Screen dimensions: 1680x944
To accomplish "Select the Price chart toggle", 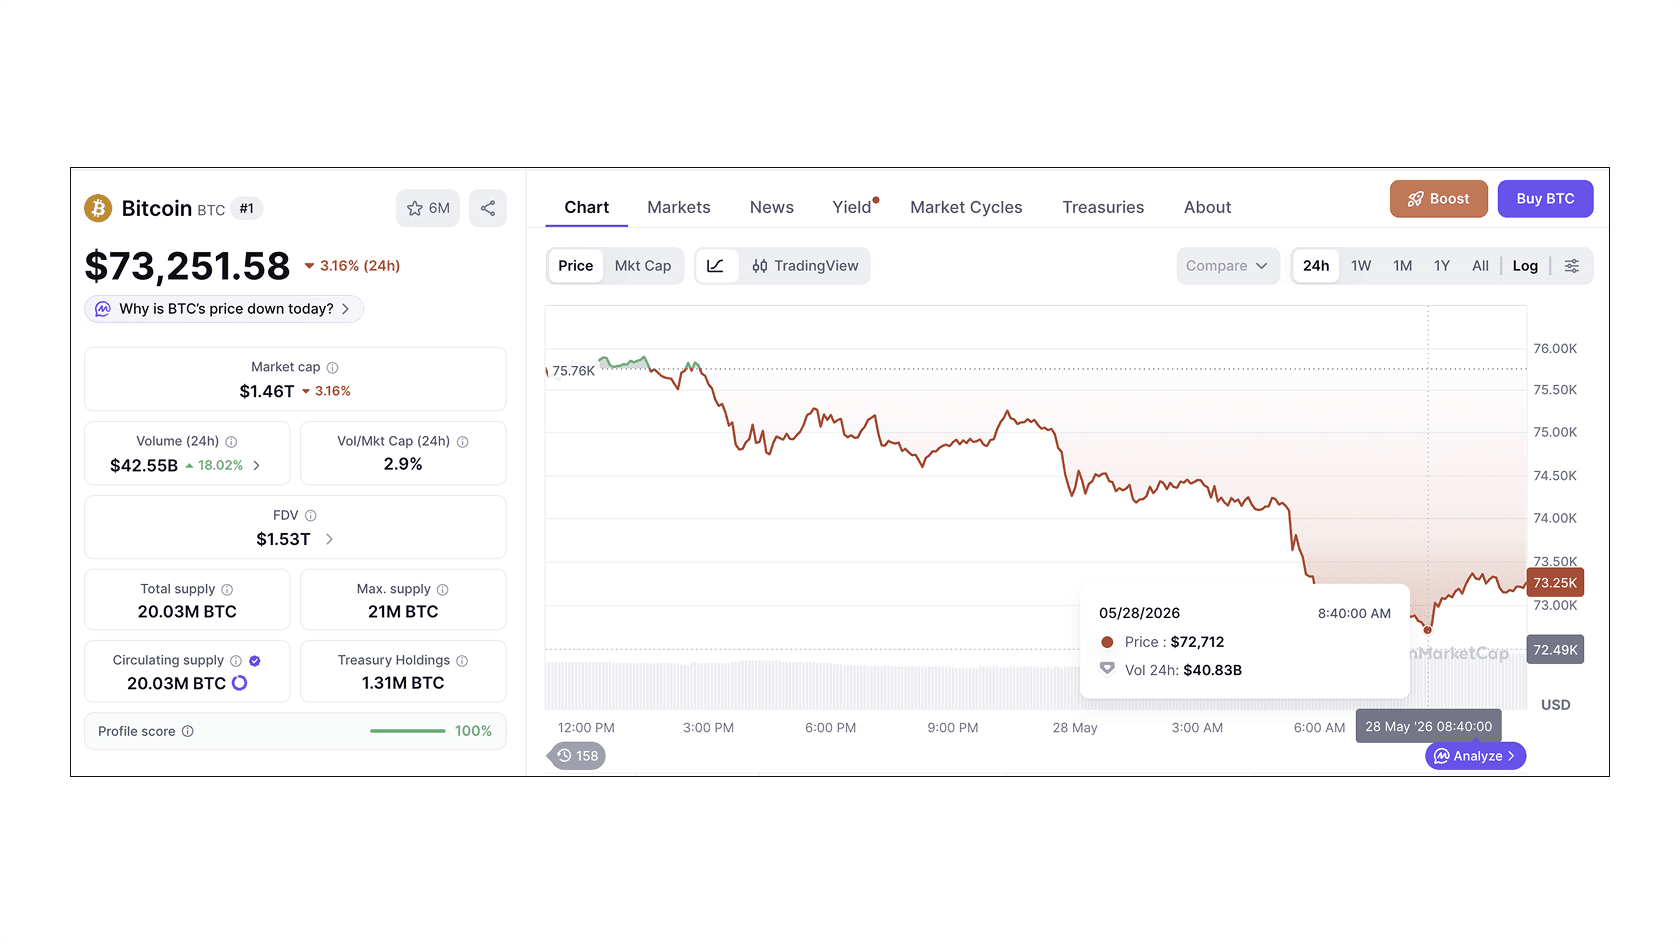I will (x=576, y=266).
